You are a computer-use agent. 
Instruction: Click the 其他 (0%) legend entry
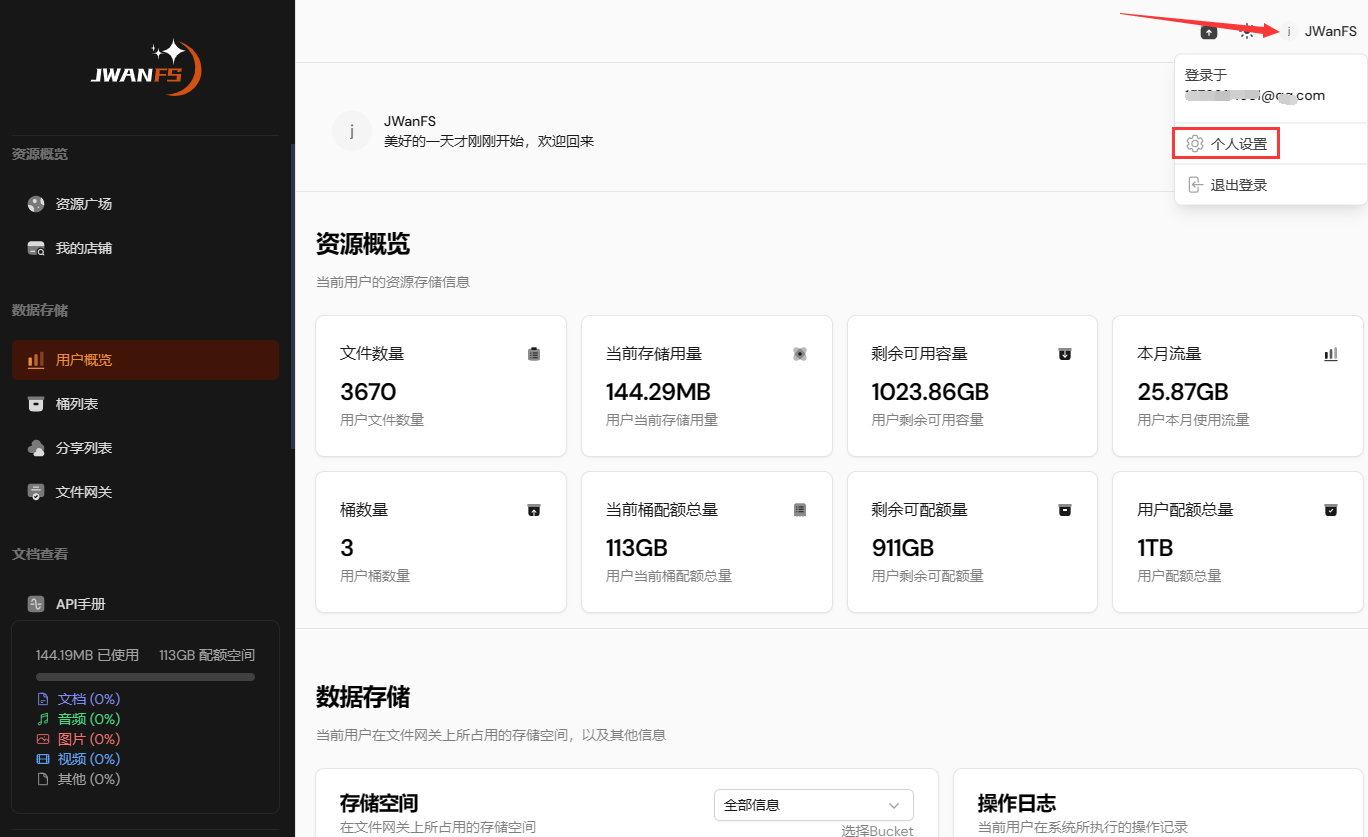click(x=78, y=779)
